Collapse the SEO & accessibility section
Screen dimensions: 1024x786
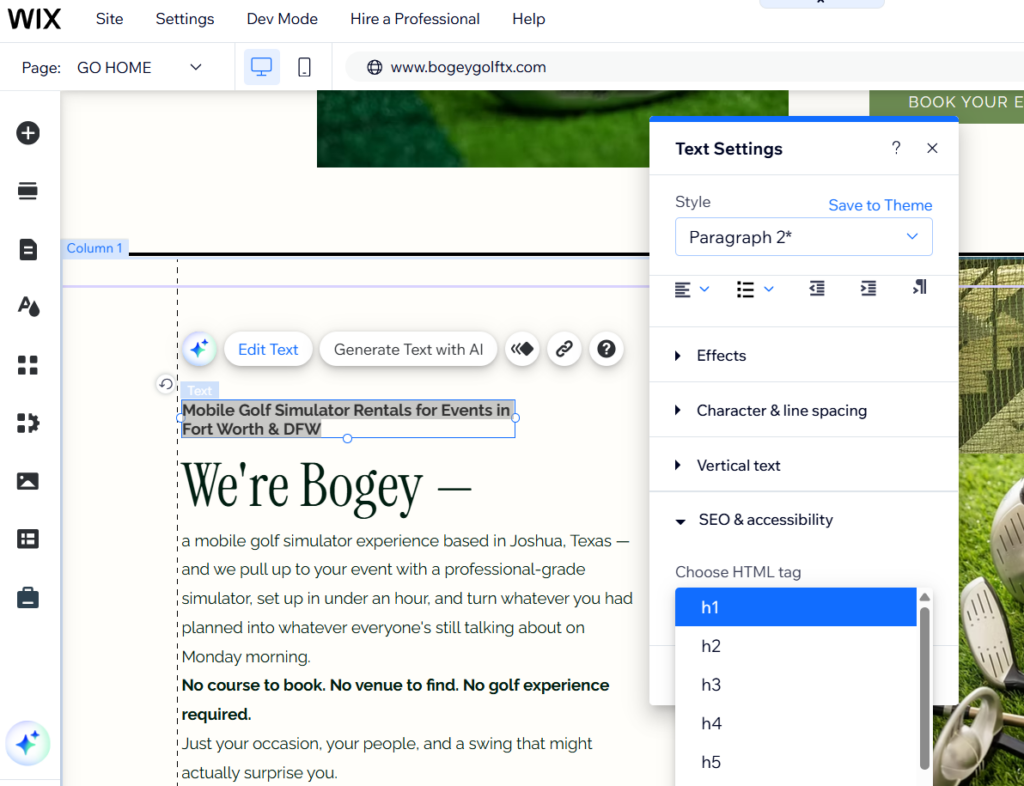pyautogui.click(x=764, y=520)
